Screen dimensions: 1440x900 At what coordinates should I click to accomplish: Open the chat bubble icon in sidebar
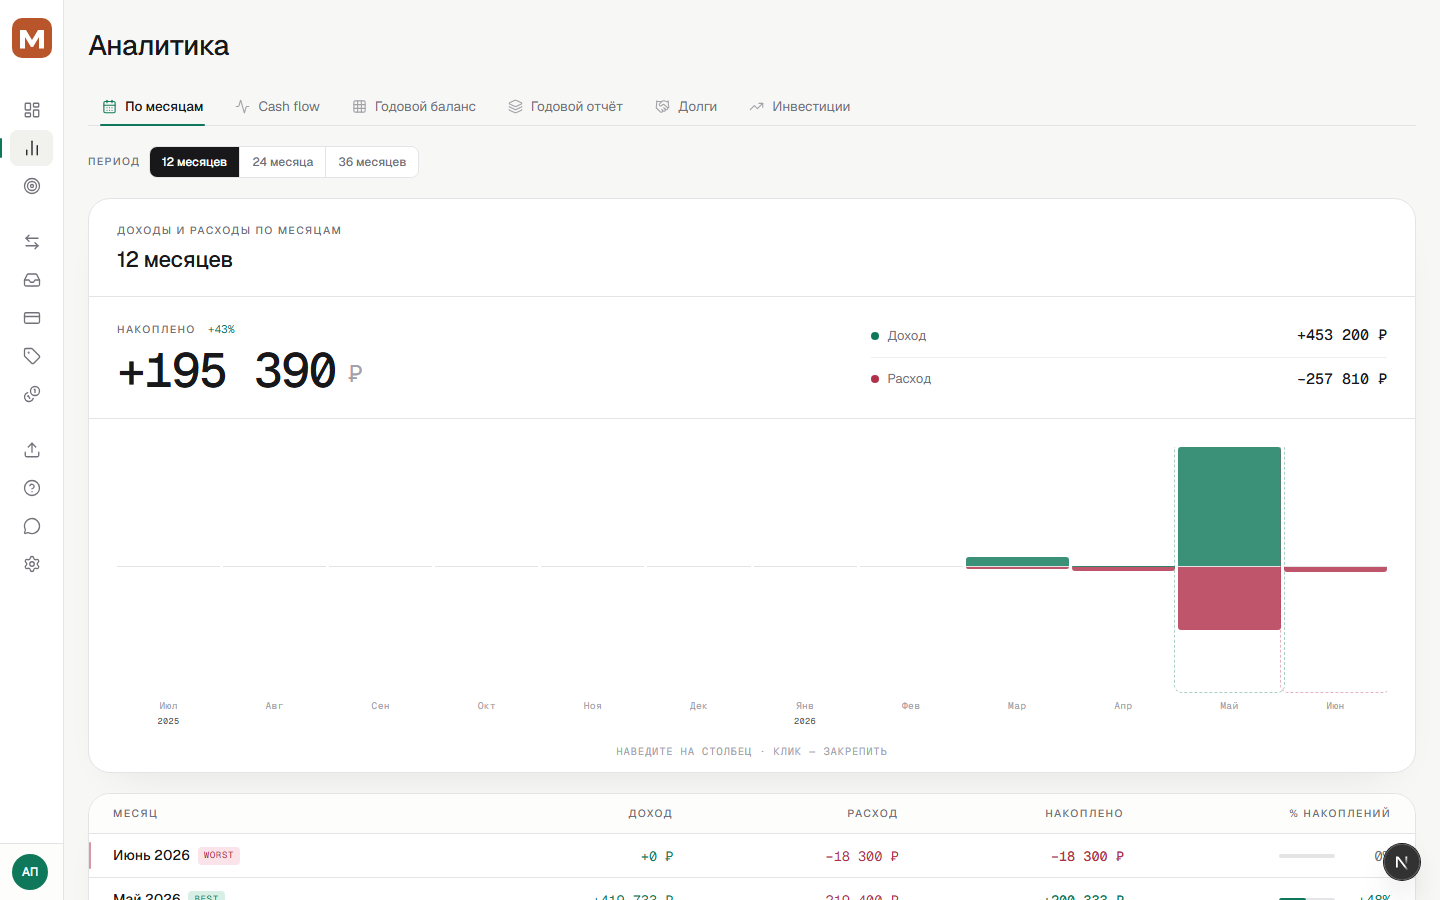tap(32, 526)
